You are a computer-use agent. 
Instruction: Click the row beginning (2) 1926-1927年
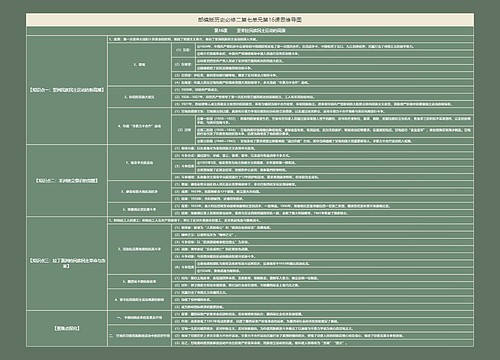coord(323,97)
